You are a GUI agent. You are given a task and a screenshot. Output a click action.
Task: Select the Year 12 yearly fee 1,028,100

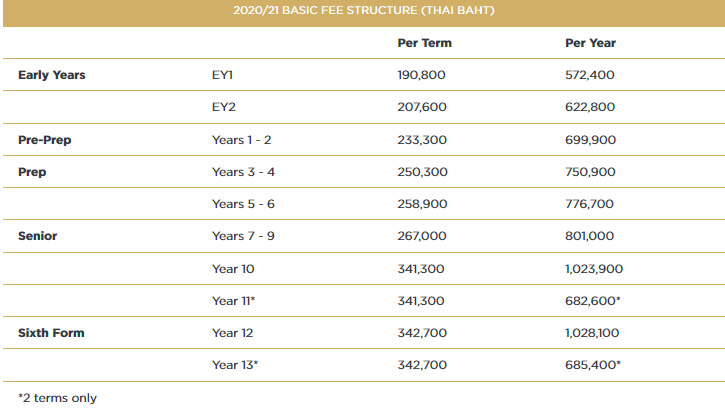tap(596, 332)
